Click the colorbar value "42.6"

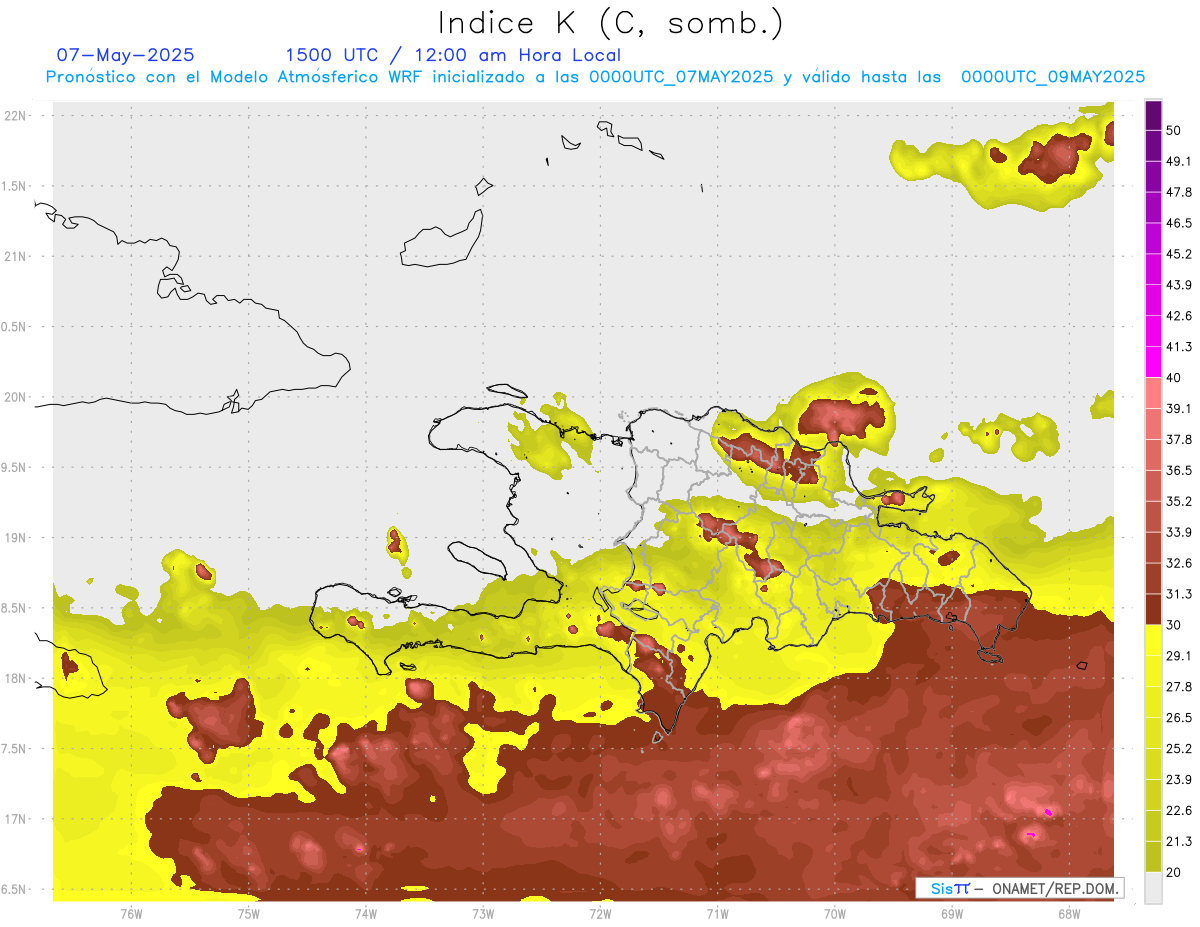click(x=1179, y=316)
